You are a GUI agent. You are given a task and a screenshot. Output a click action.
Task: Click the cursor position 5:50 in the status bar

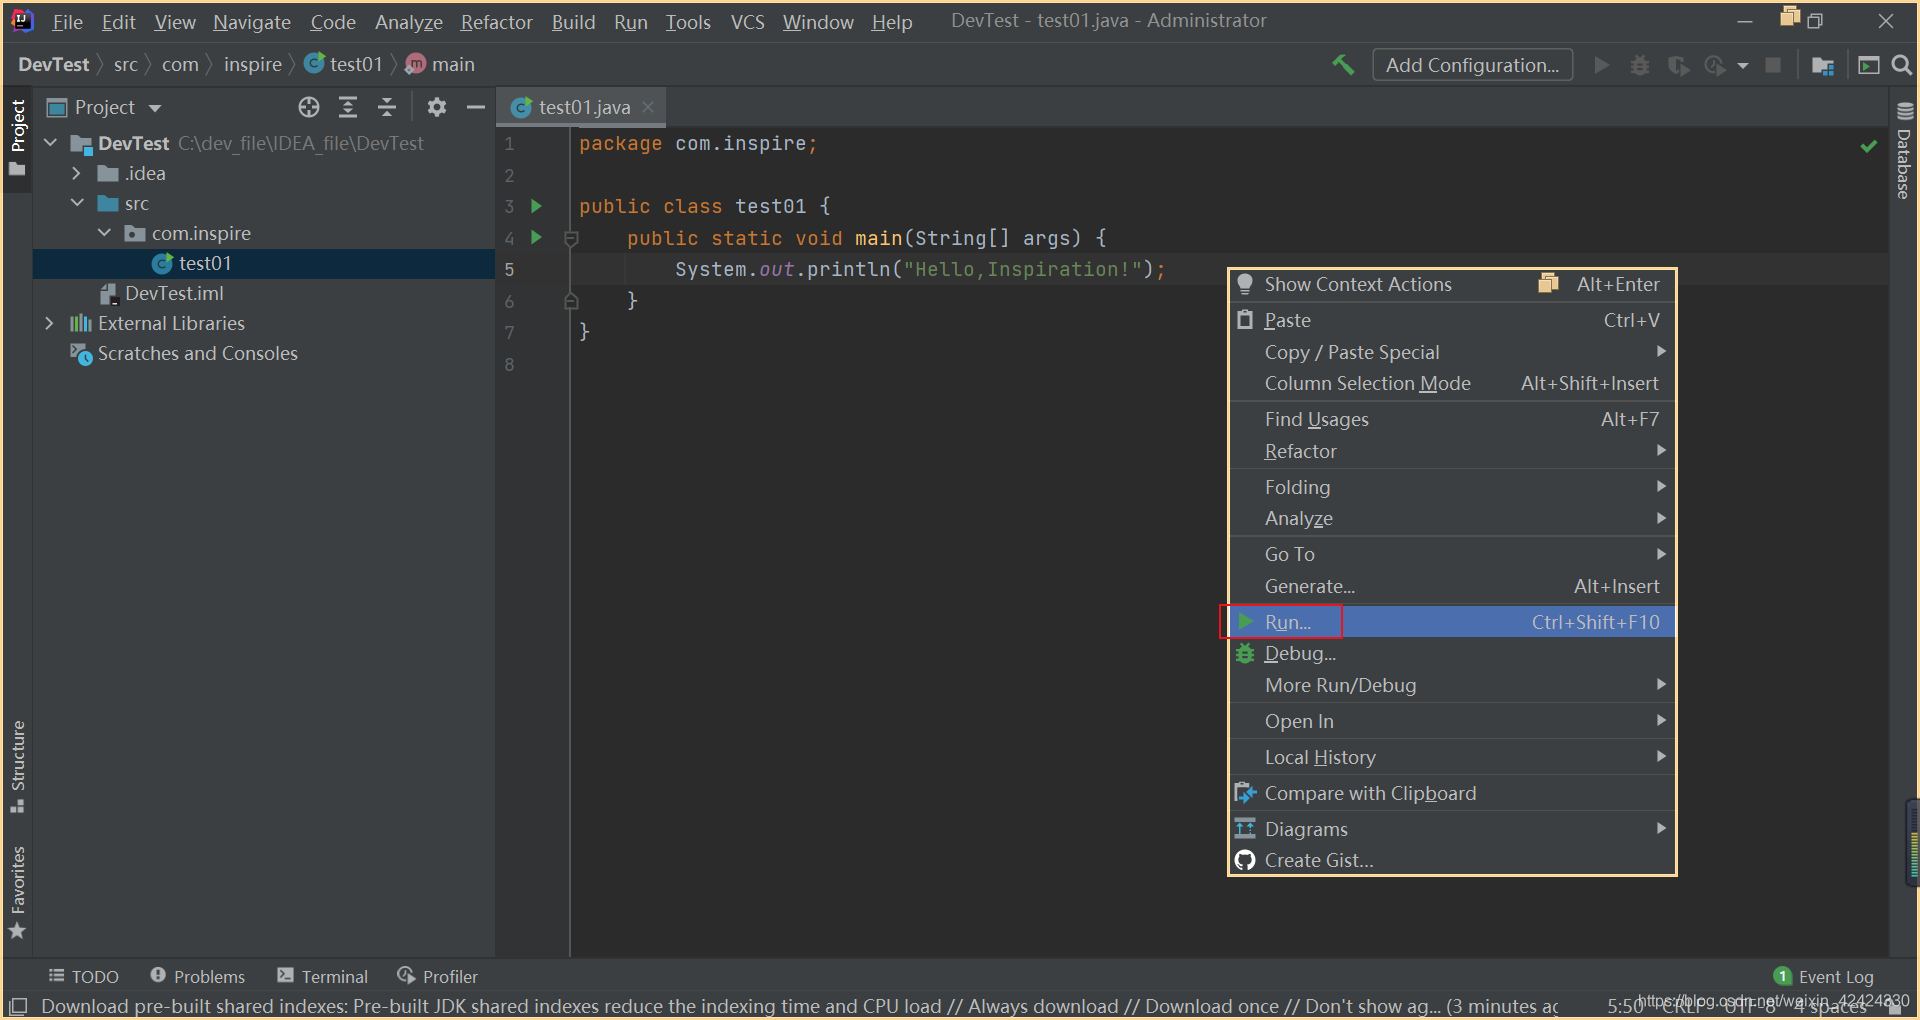(x=1625, y=1006)
